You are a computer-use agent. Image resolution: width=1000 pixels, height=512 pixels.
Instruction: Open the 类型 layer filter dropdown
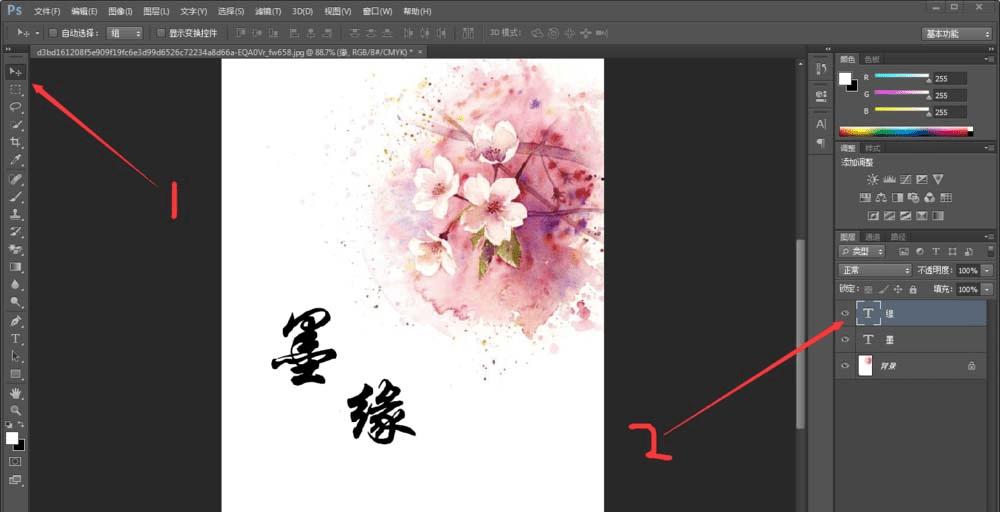(862, 252)
